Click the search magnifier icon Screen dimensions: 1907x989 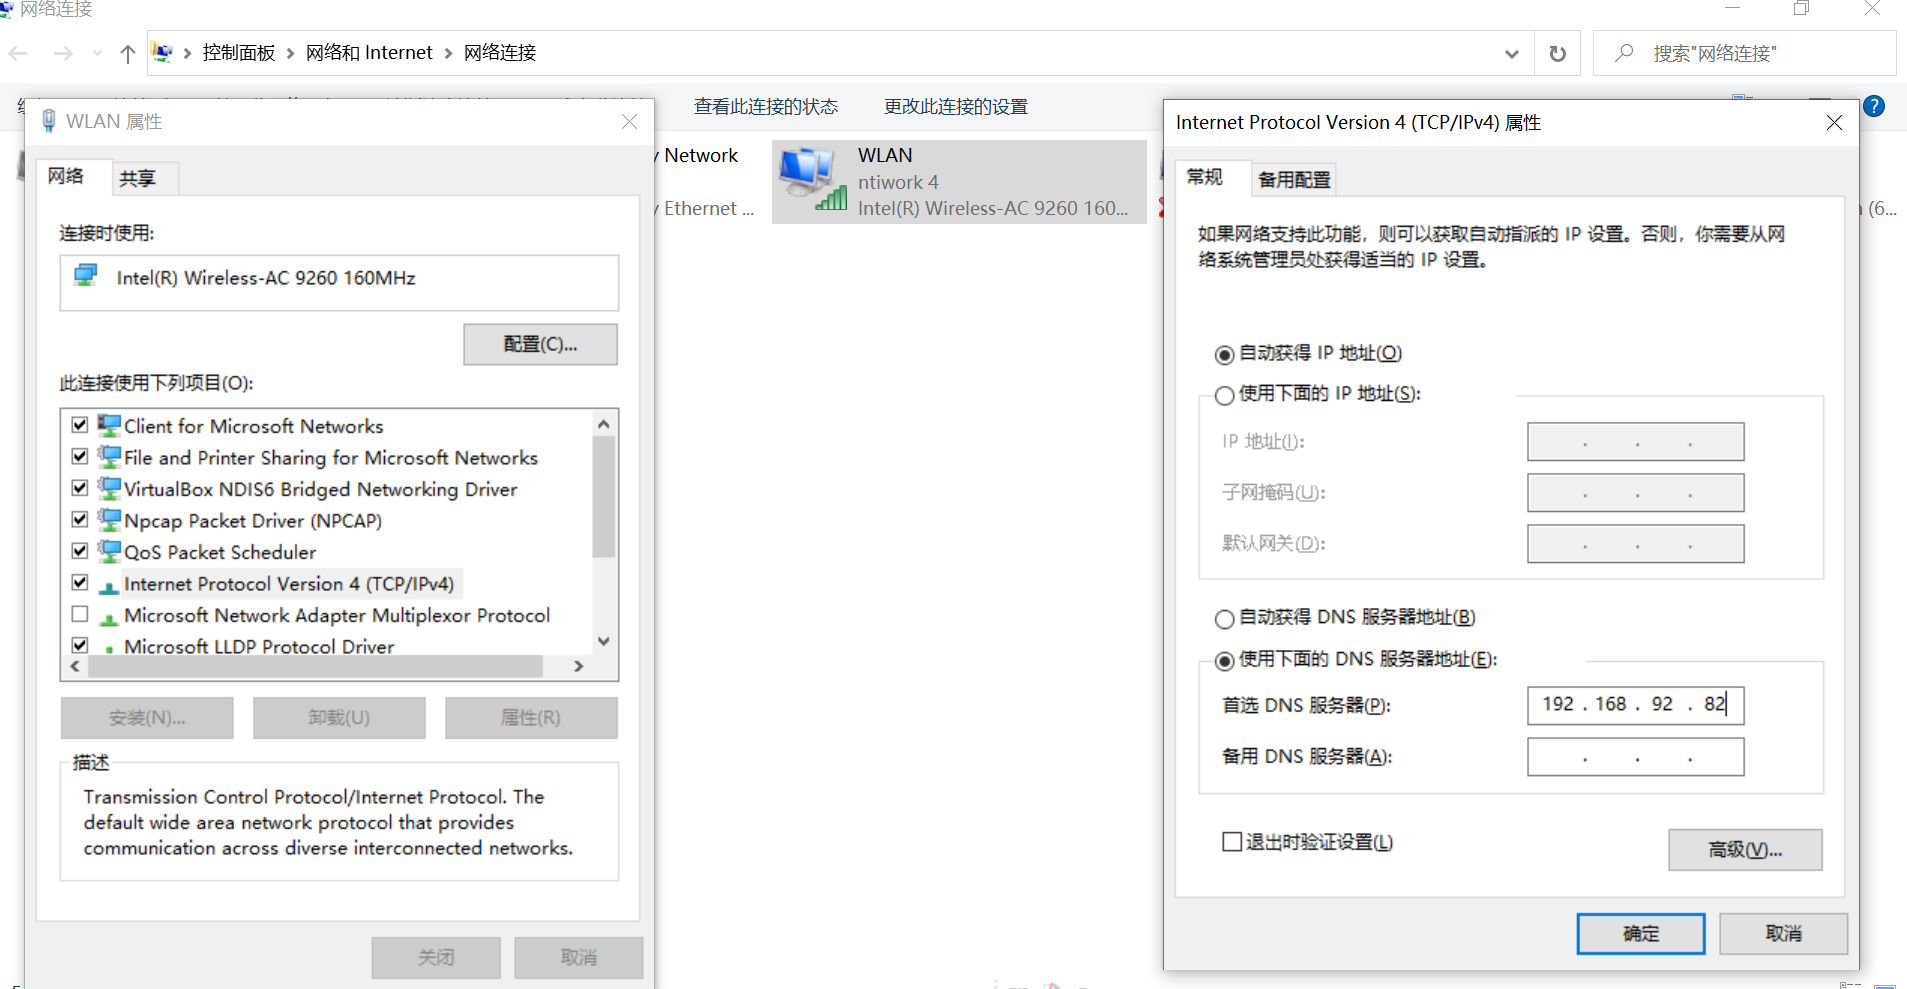point(1624,53)
